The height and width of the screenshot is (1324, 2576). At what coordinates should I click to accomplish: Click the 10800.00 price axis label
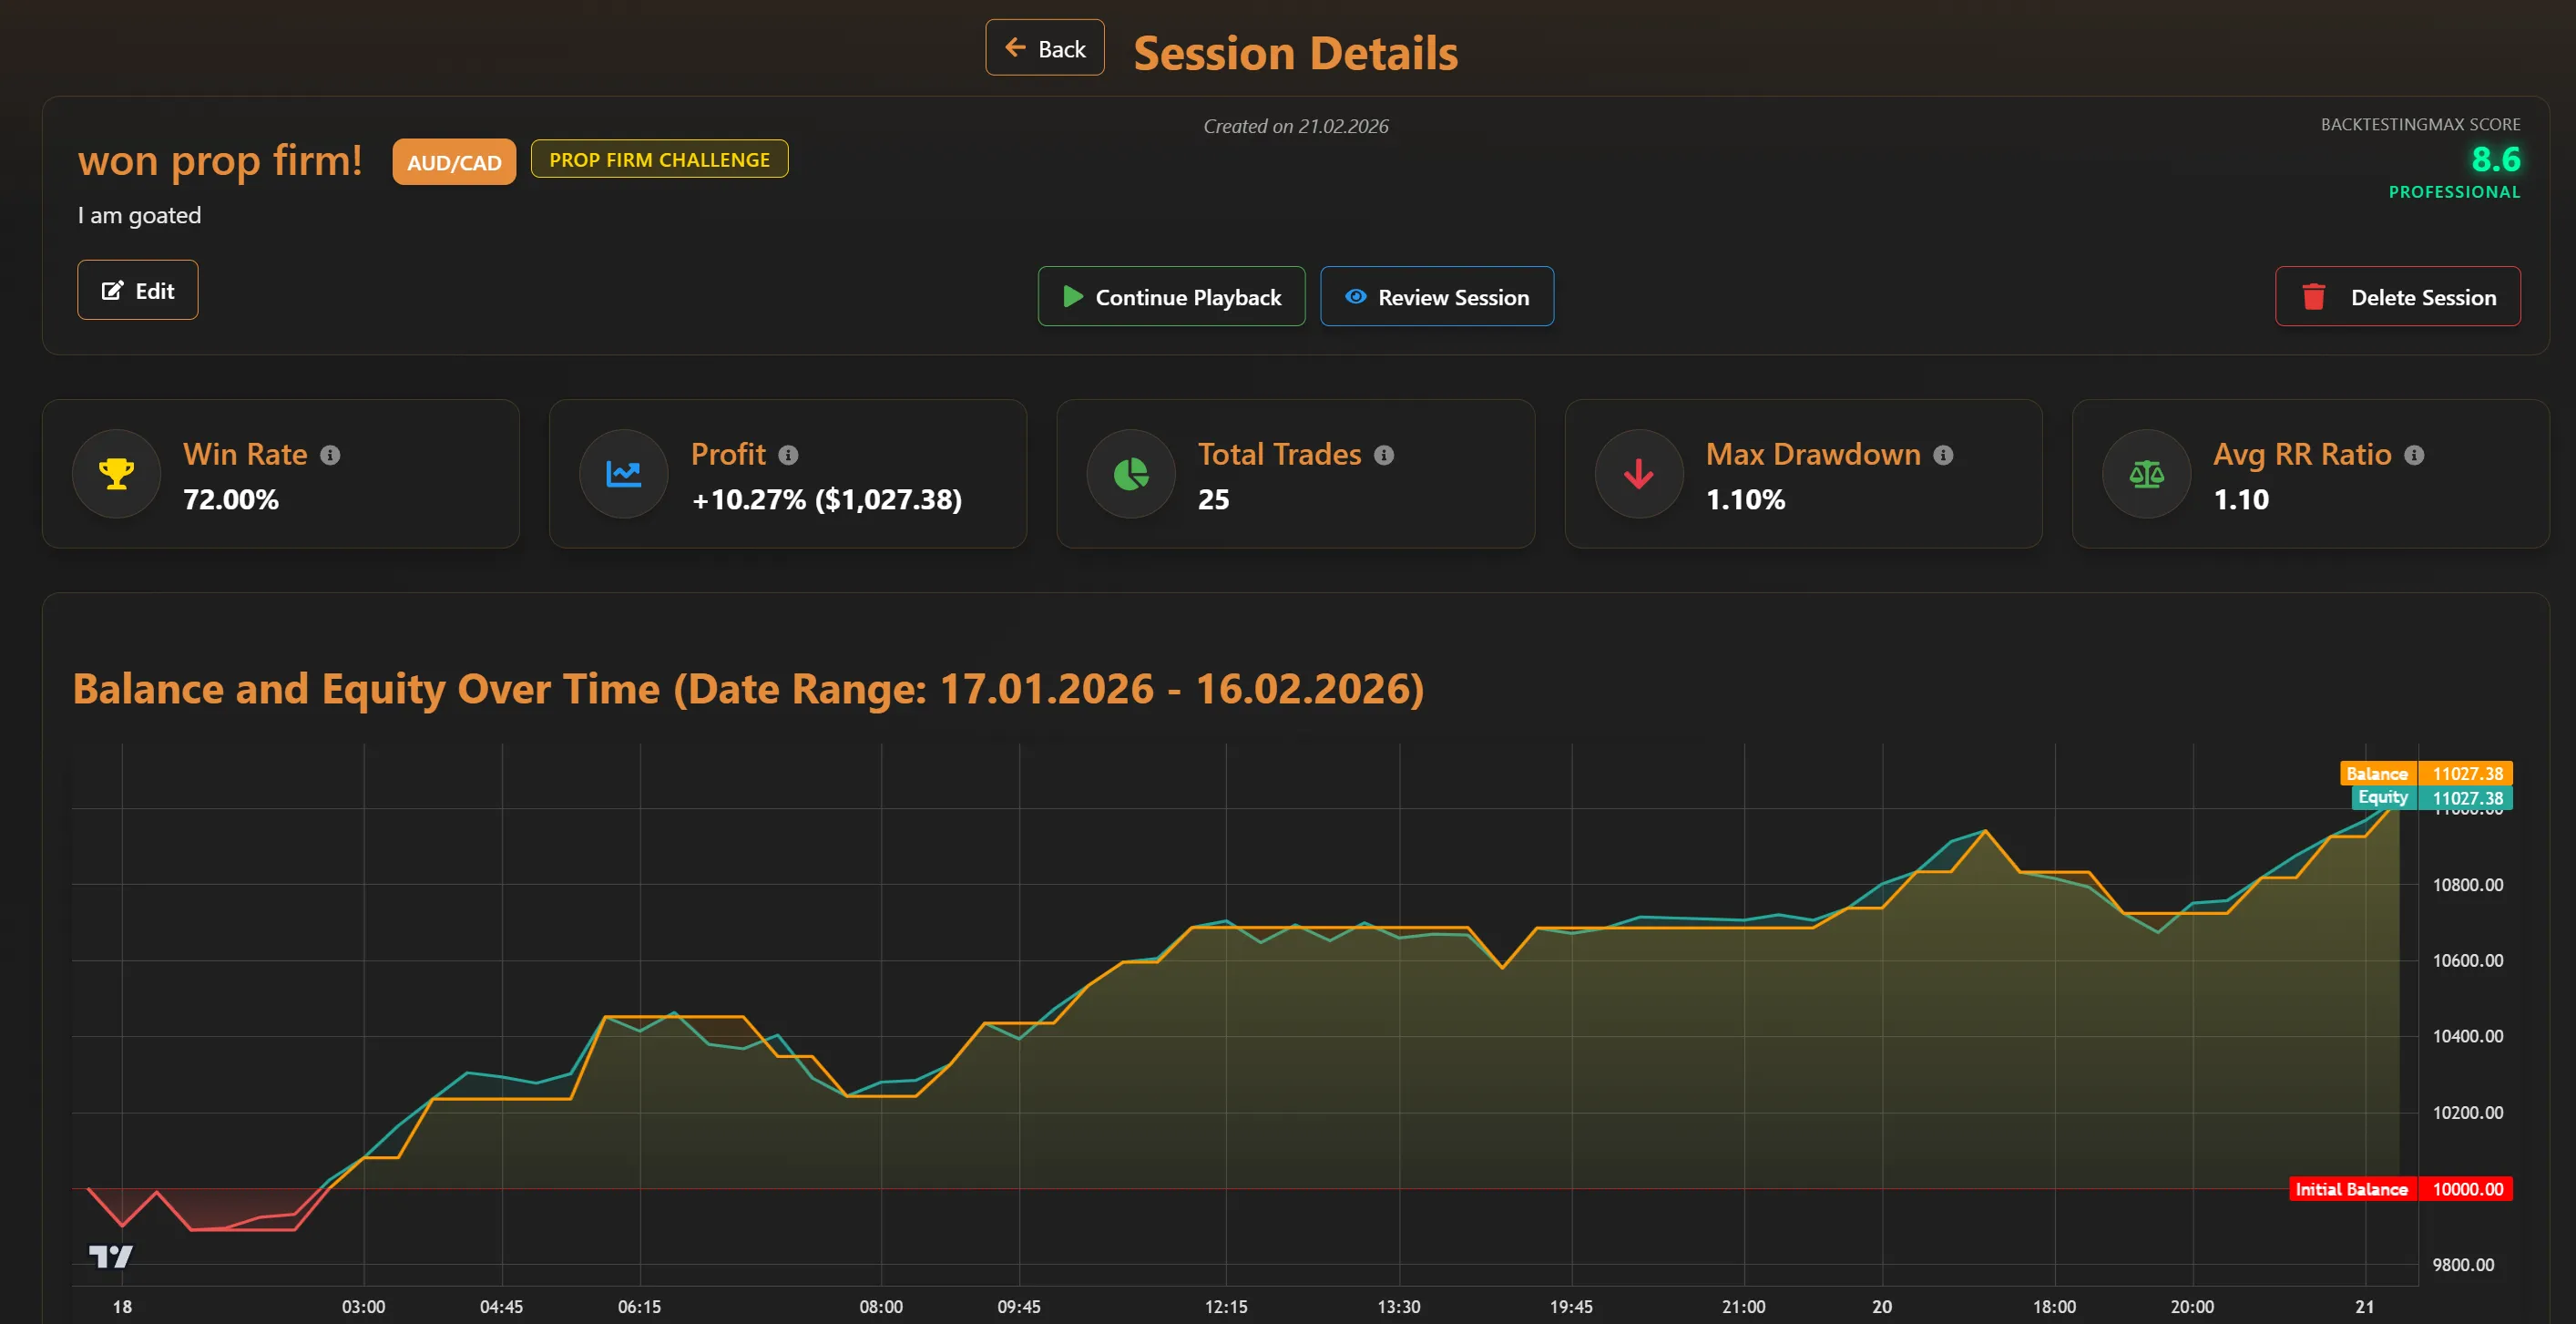[x=2468, y=885]
